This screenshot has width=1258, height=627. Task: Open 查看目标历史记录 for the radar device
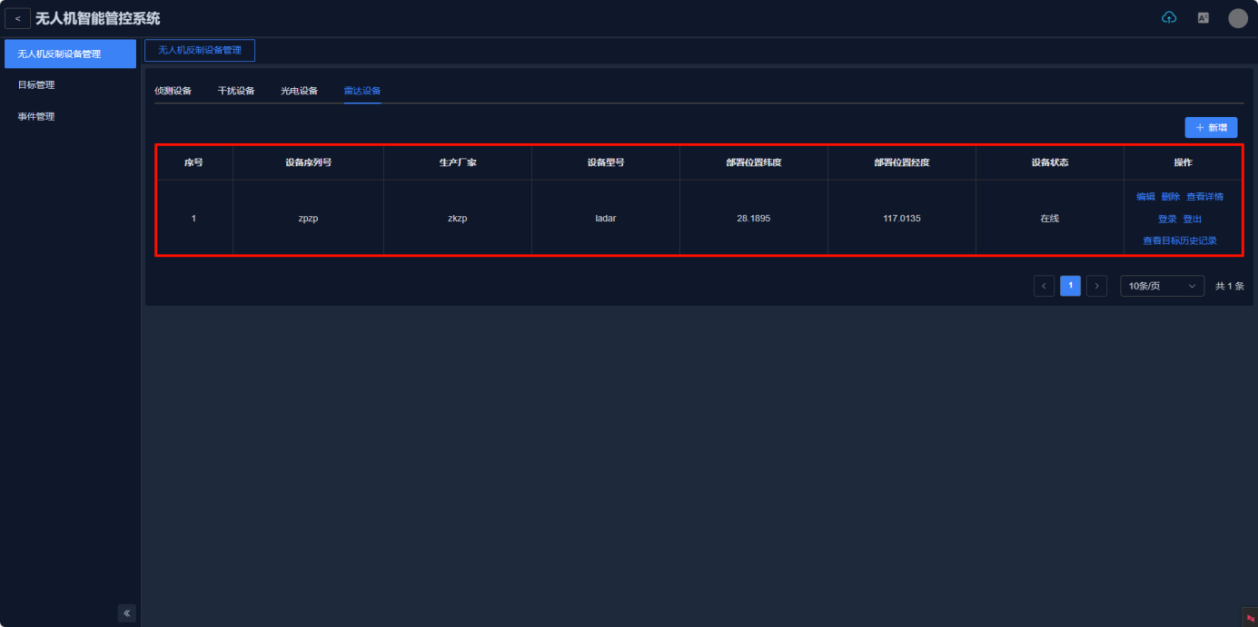(1179, 241)
